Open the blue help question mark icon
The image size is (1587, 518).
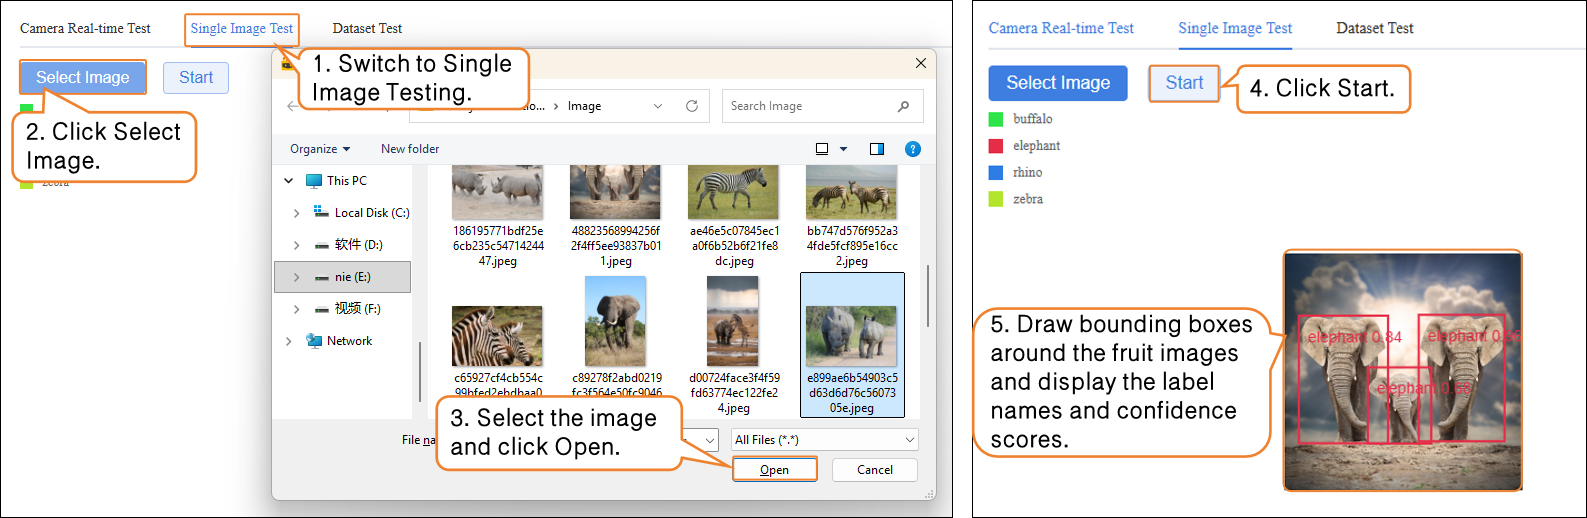tap(912, 149)
